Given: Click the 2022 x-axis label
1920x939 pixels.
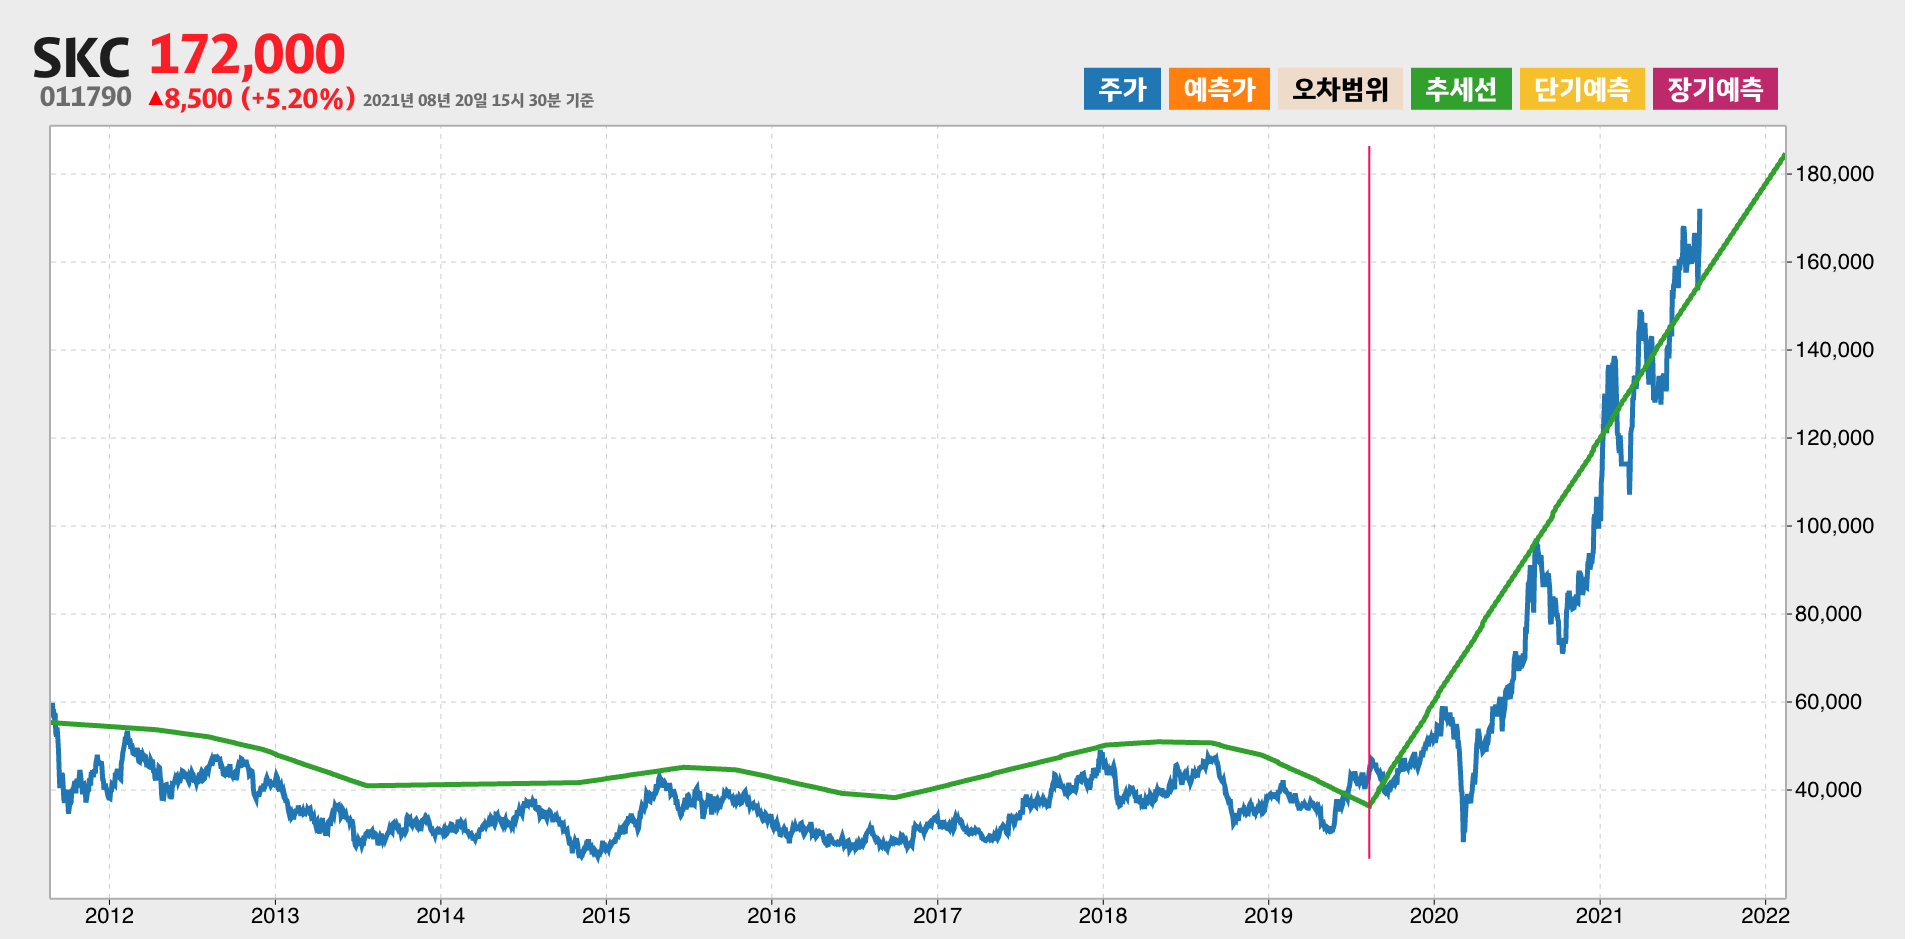Looking at the screenshot, I should point(1766,915).
